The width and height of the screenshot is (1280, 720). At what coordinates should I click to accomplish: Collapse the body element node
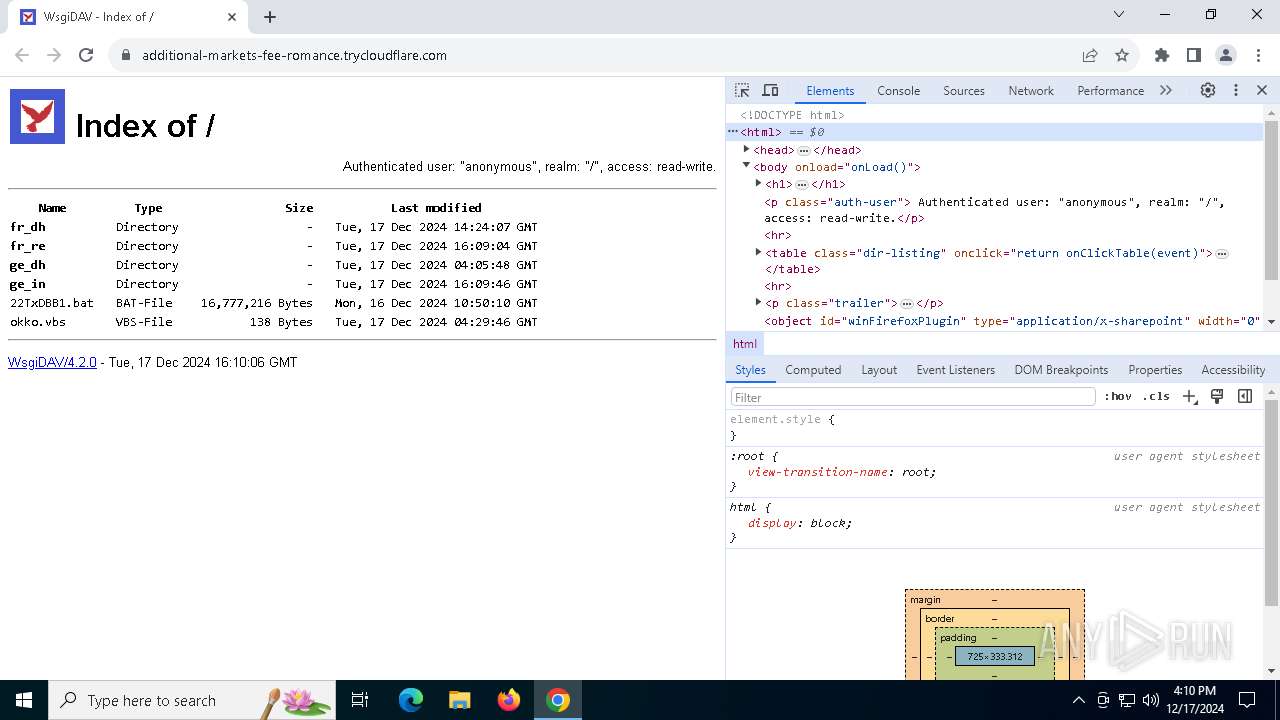pyautogui.click(x=746, y=166)
